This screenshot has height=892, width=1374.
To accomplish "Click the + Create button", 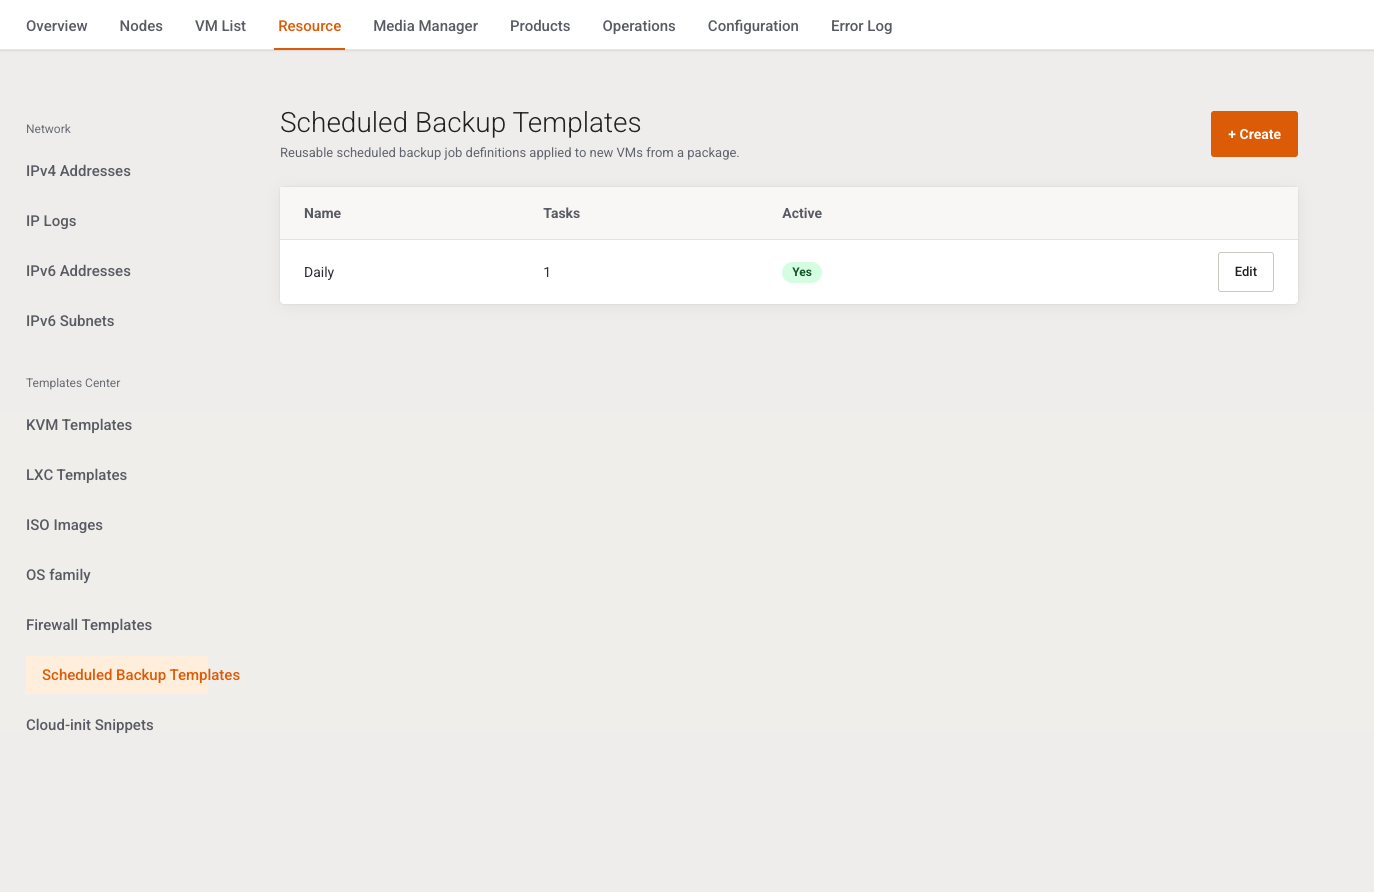I will 1254,134.
